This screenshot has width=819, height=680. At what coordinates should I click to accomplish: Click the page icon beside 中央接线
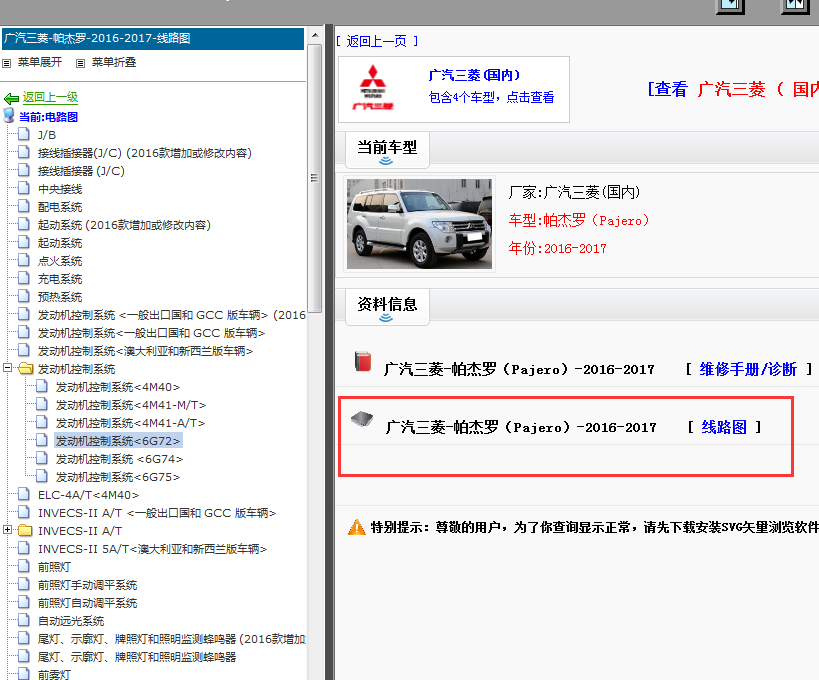24,189
